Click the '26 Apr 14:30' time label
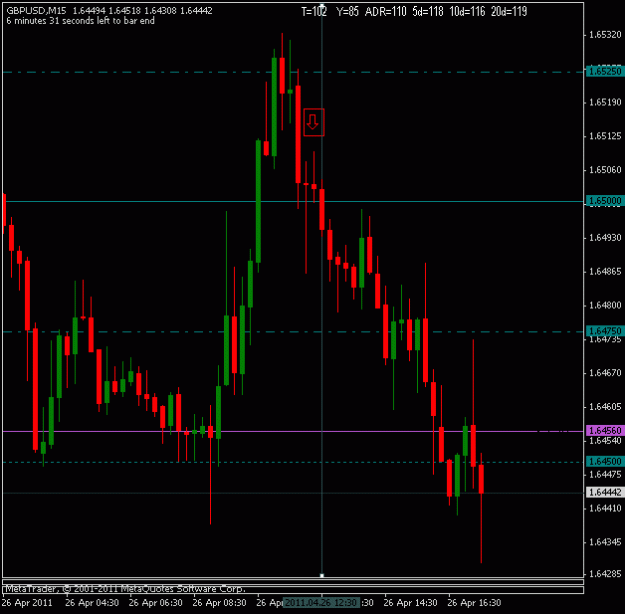Screen dimensions: 625x614 (411, 602)
